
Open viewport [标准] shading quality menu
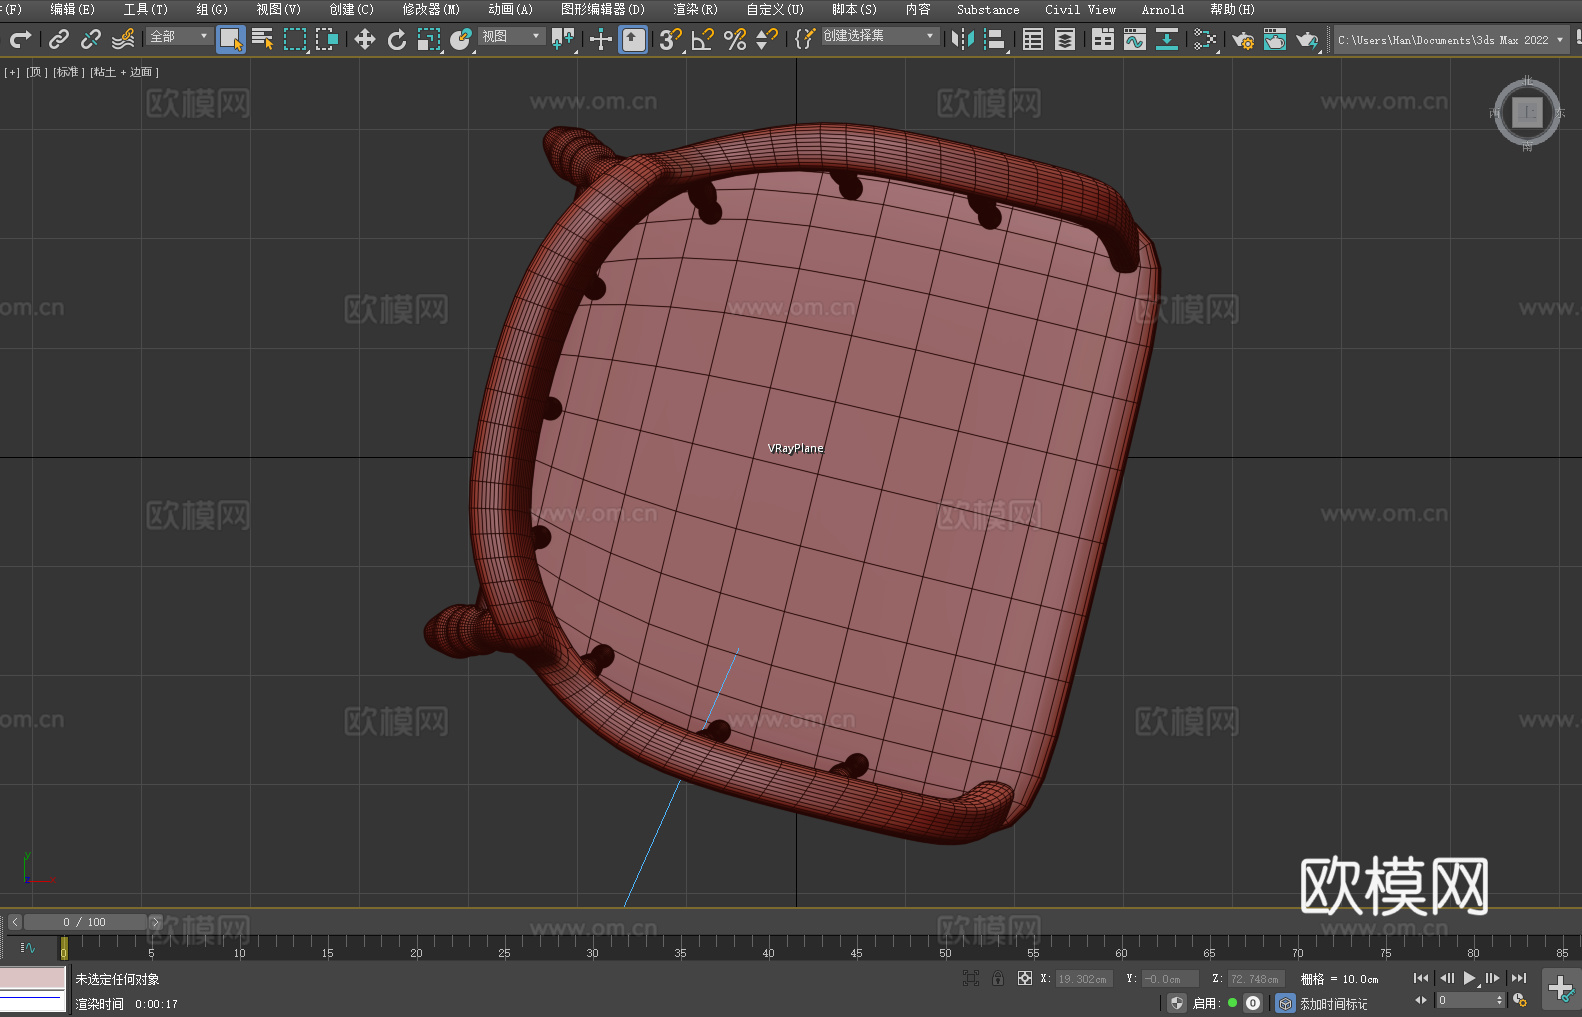pyautogui.click(x=69, y=72)
